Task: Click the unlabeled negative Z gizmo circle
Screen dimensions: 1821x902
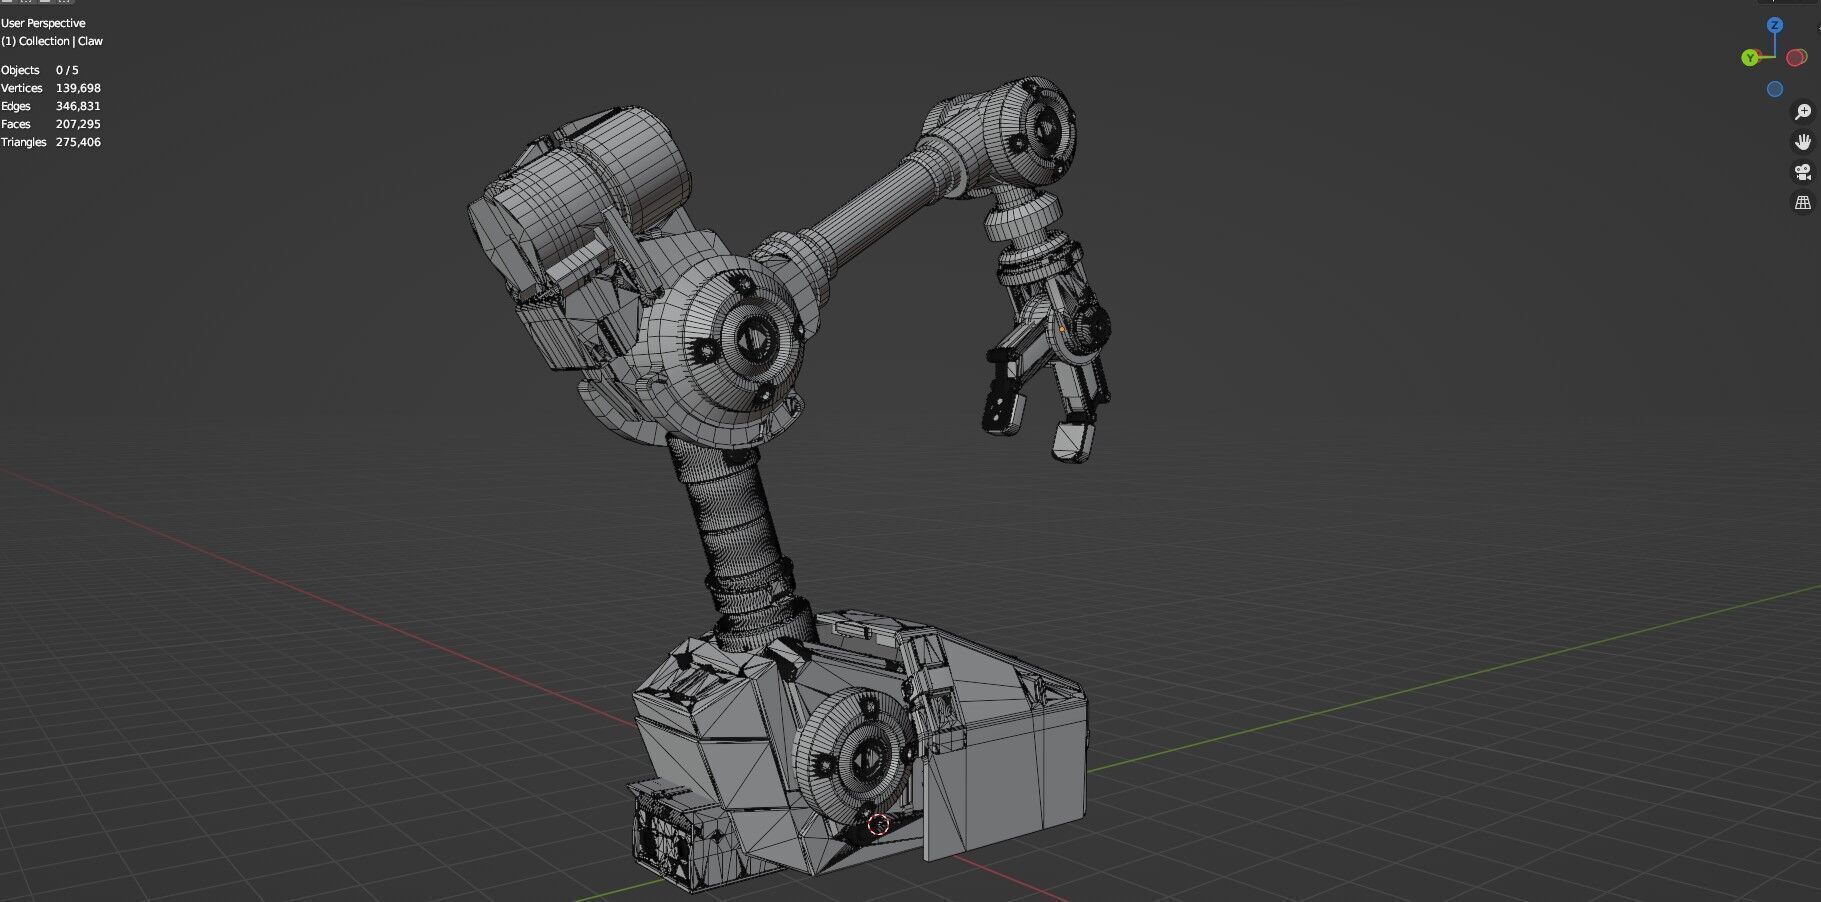Action: coord(1775,89)
